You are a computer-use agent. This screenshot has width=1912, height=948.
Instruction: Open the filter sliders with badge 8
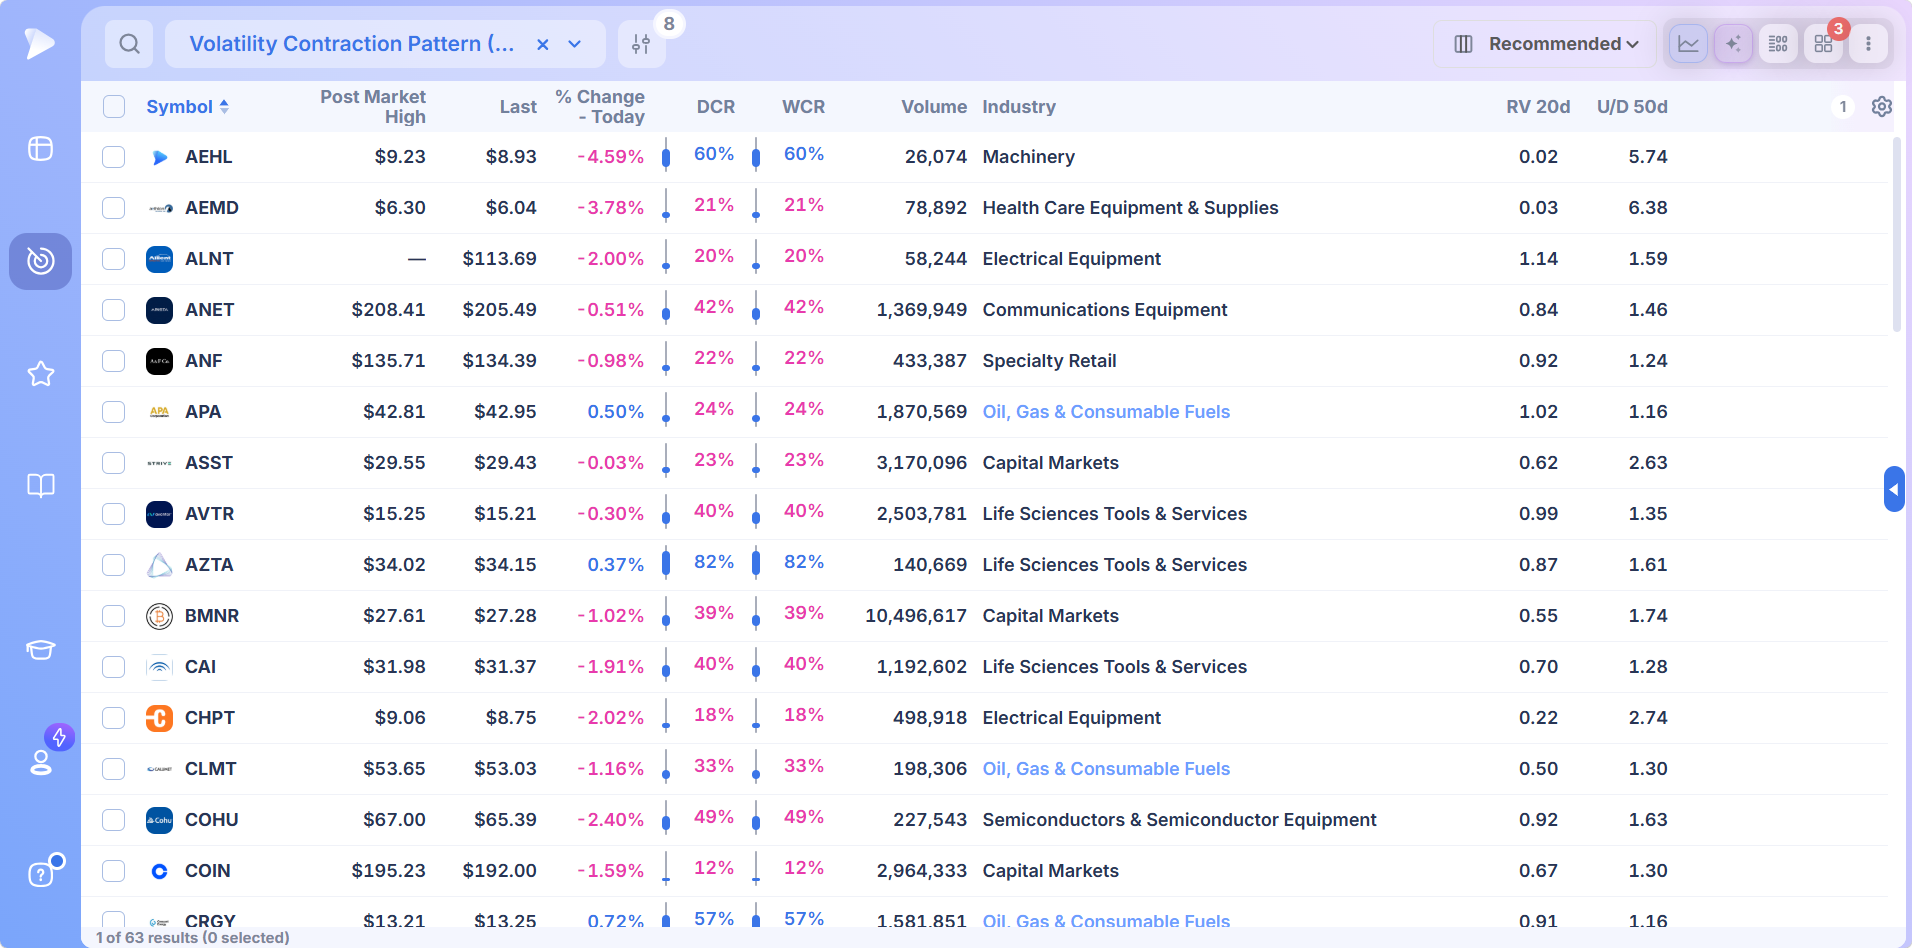(x=642, y=44)
